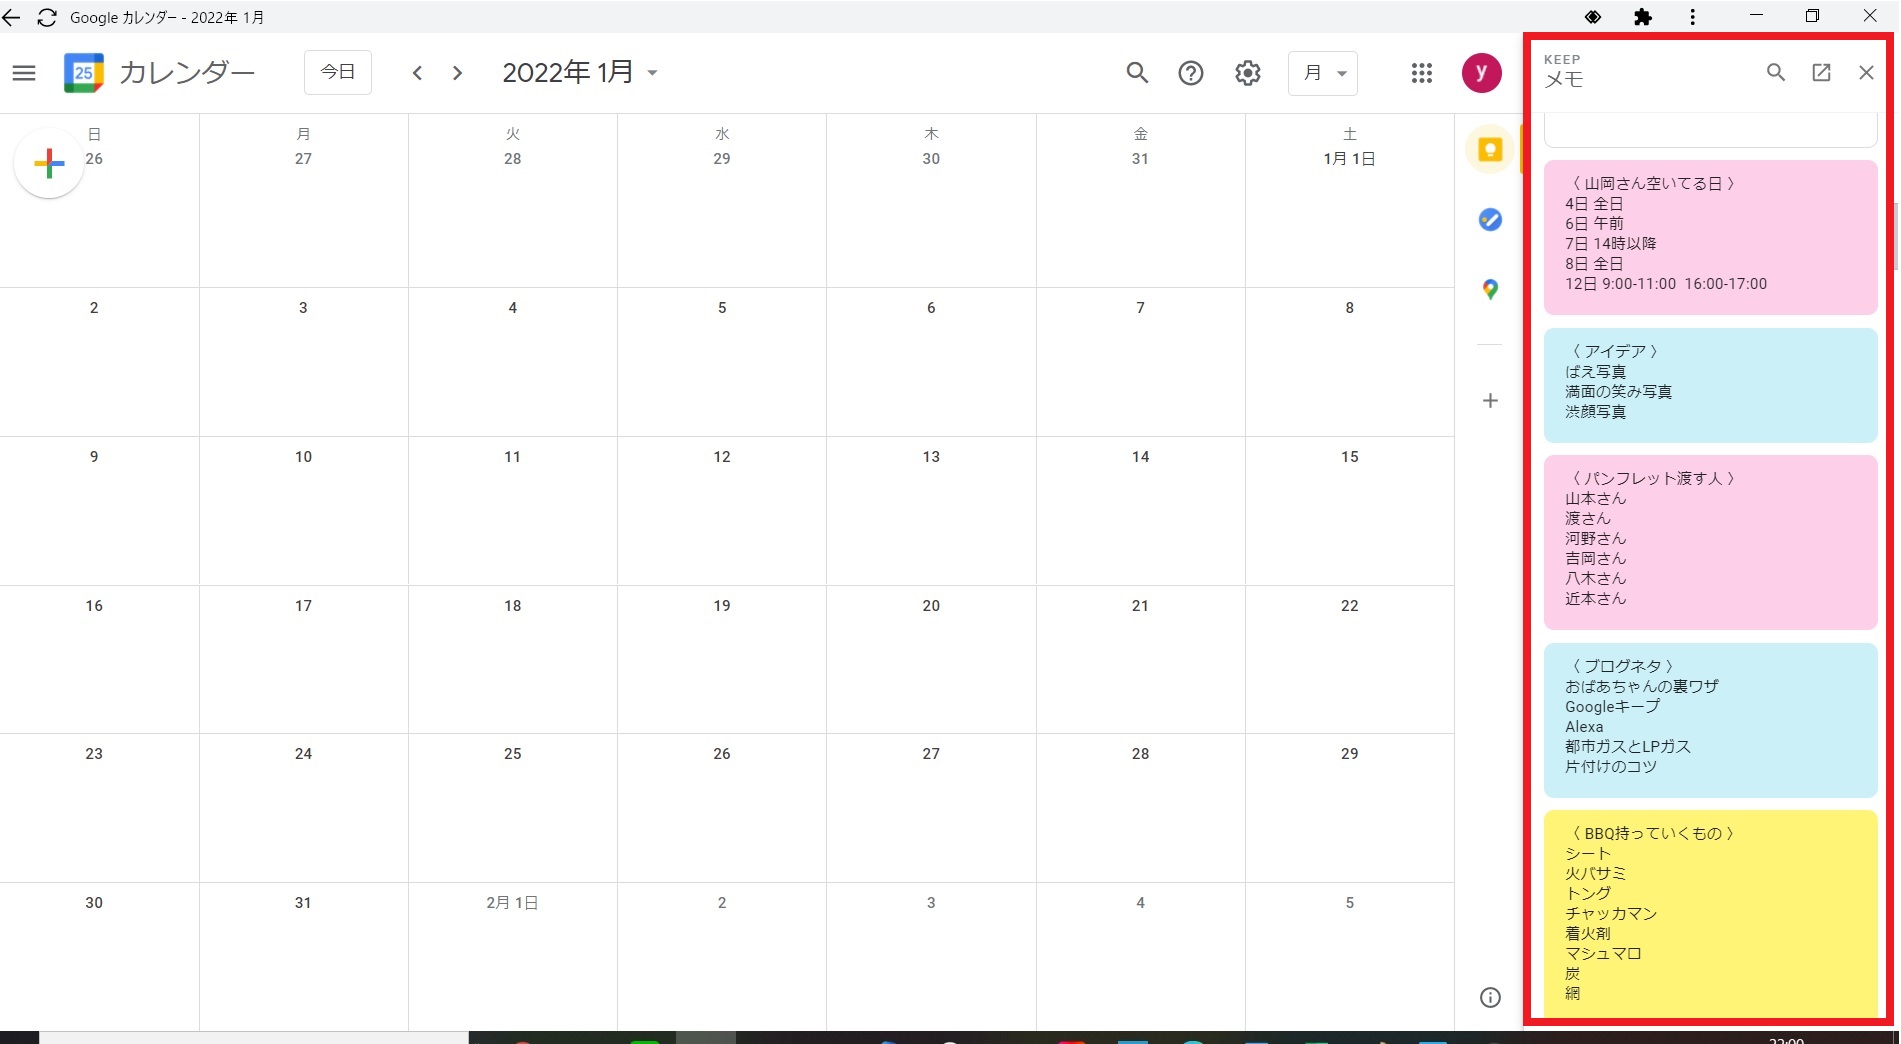Close the Keep memo panel

[1866, 73]
